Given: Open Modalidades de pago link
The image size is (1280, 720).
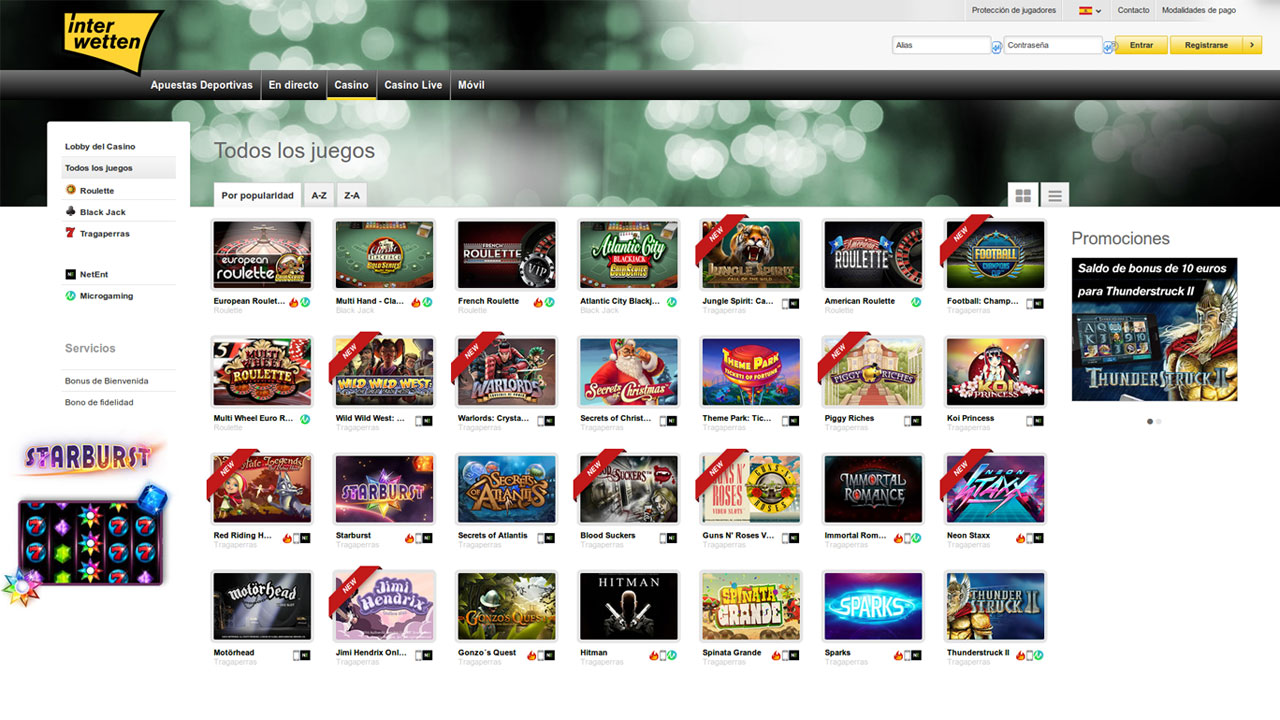Looking at the screenshot, I should coord(1199,10).
